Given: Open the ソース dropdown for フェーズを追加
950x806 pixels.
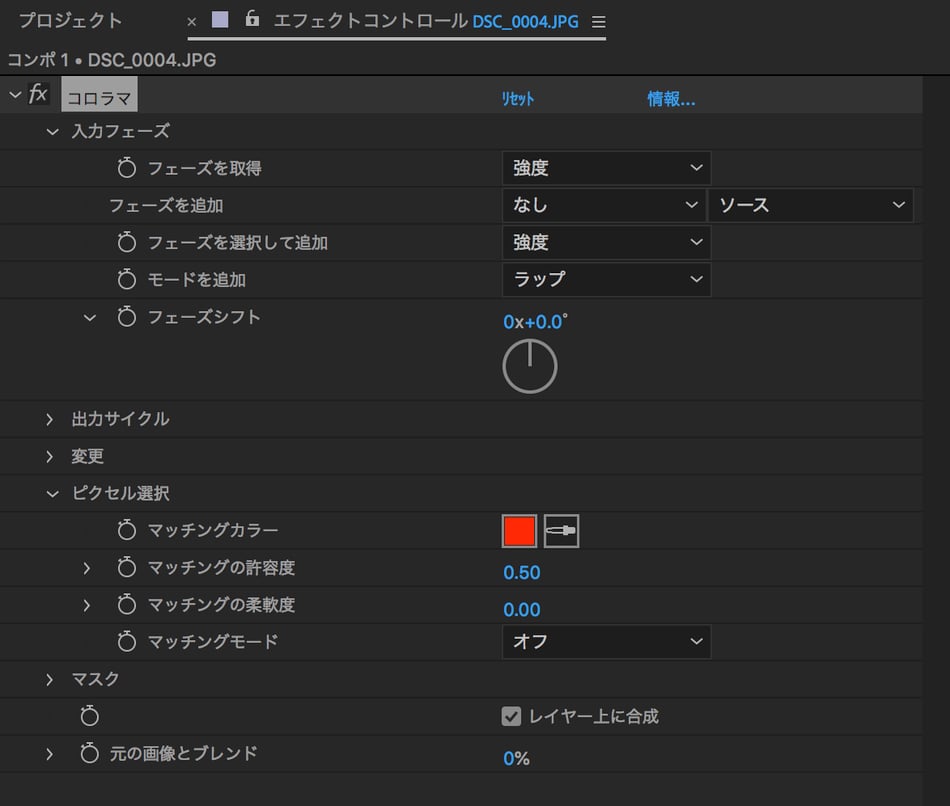Looking at the screenshot, I should 810,205.
